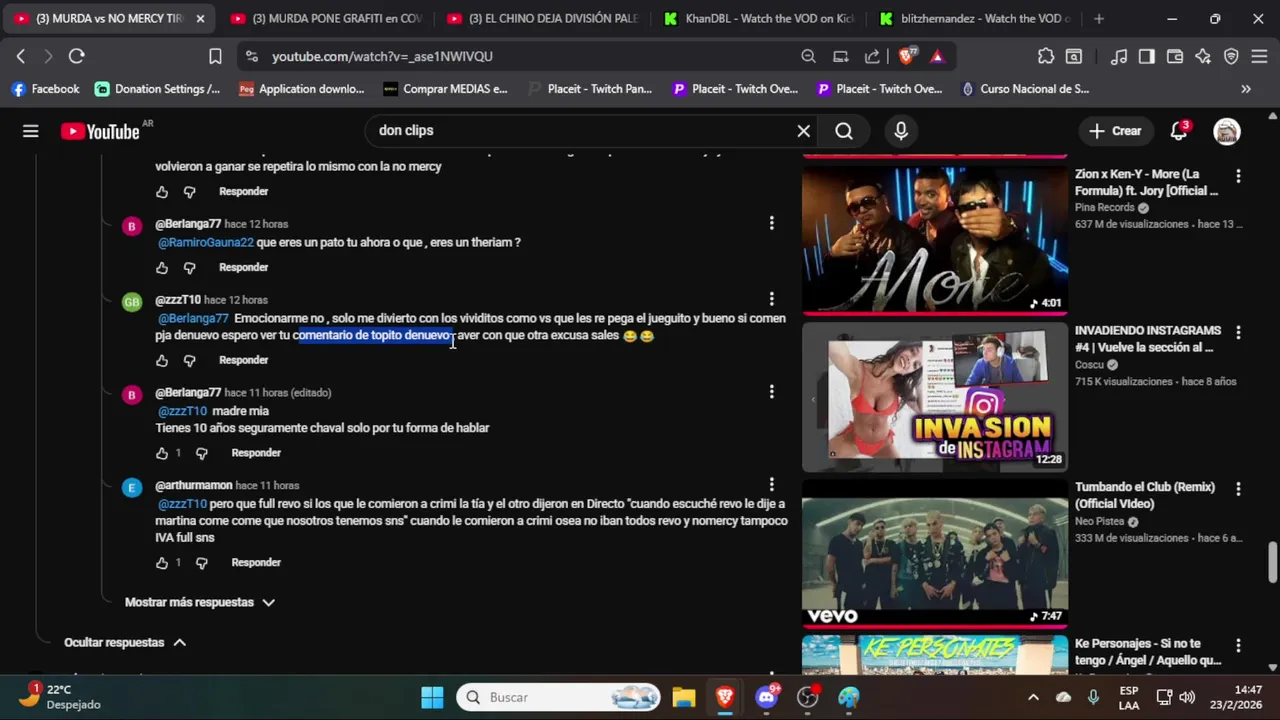Show more bookmarks chevron
This screenshot has height=720, width=1280.
[x=1245, y=89]
